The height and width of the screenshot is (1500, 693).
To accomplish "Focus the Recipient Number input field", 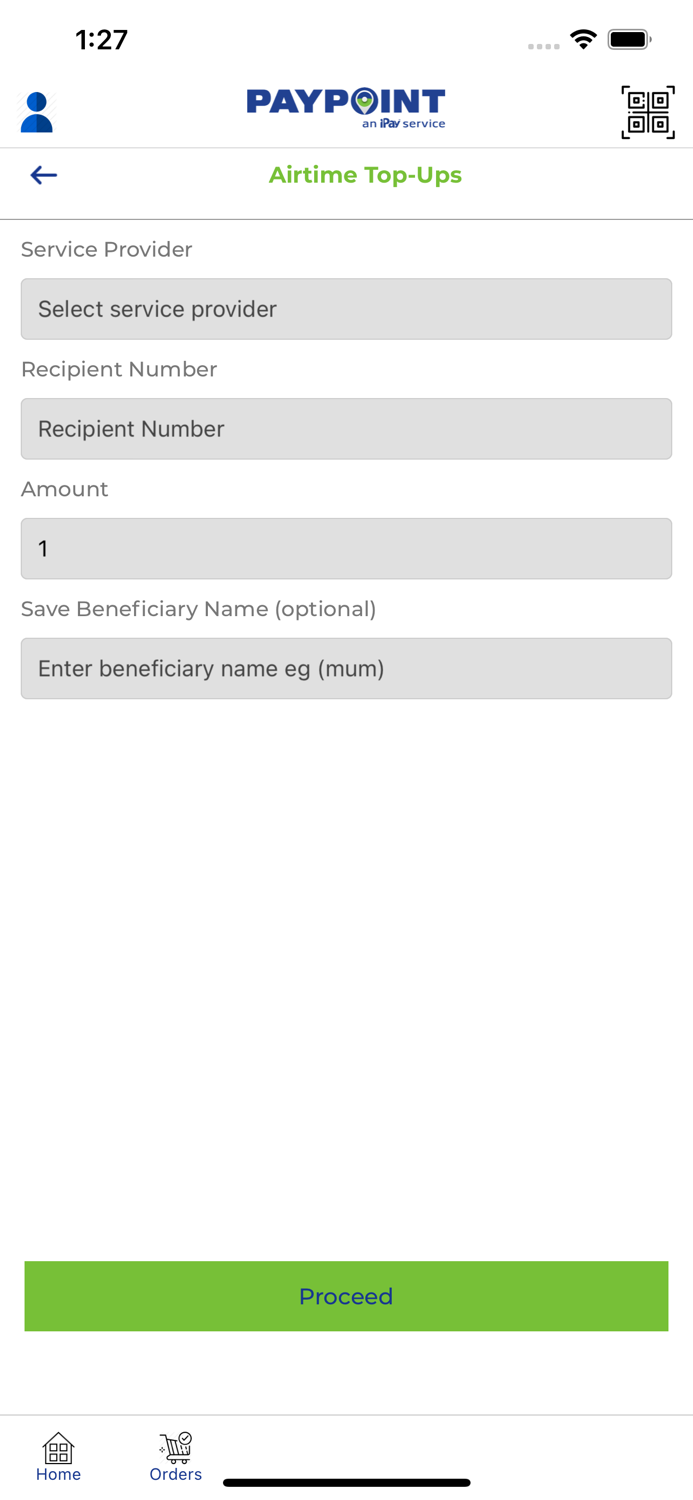I will [x=346, y=429].
